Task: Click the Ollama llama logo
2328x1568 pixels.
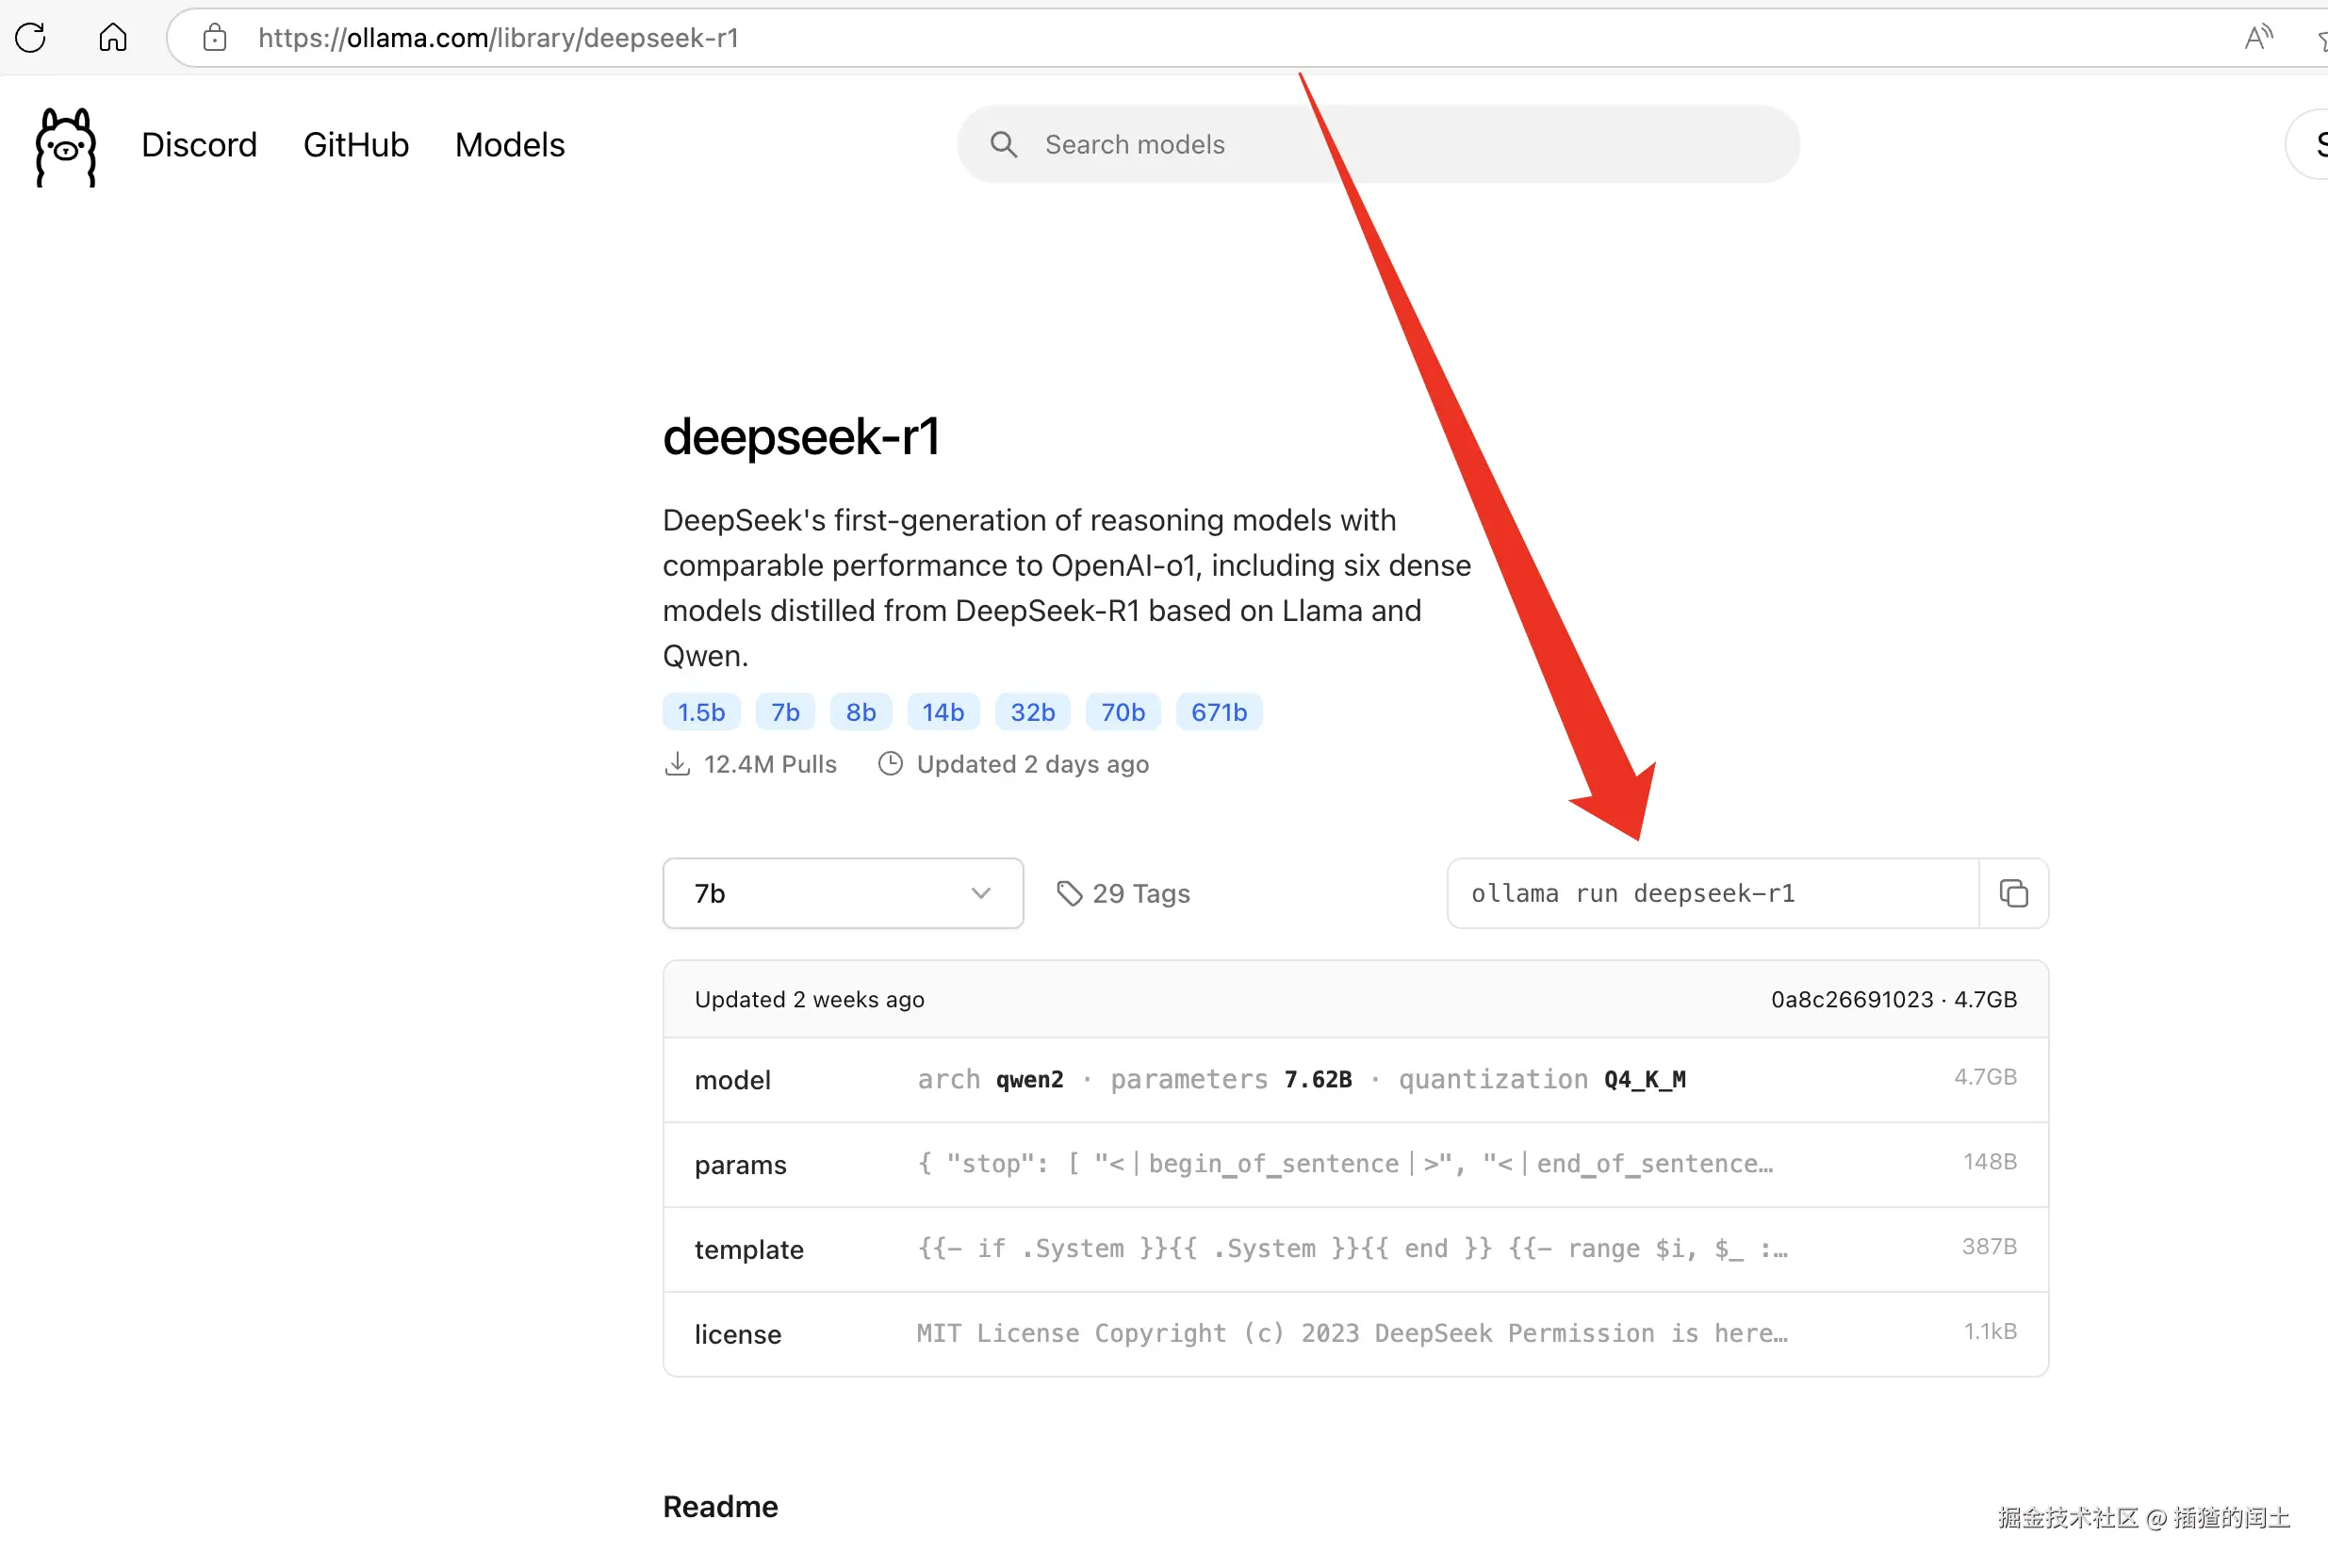Action: [66, 146]
